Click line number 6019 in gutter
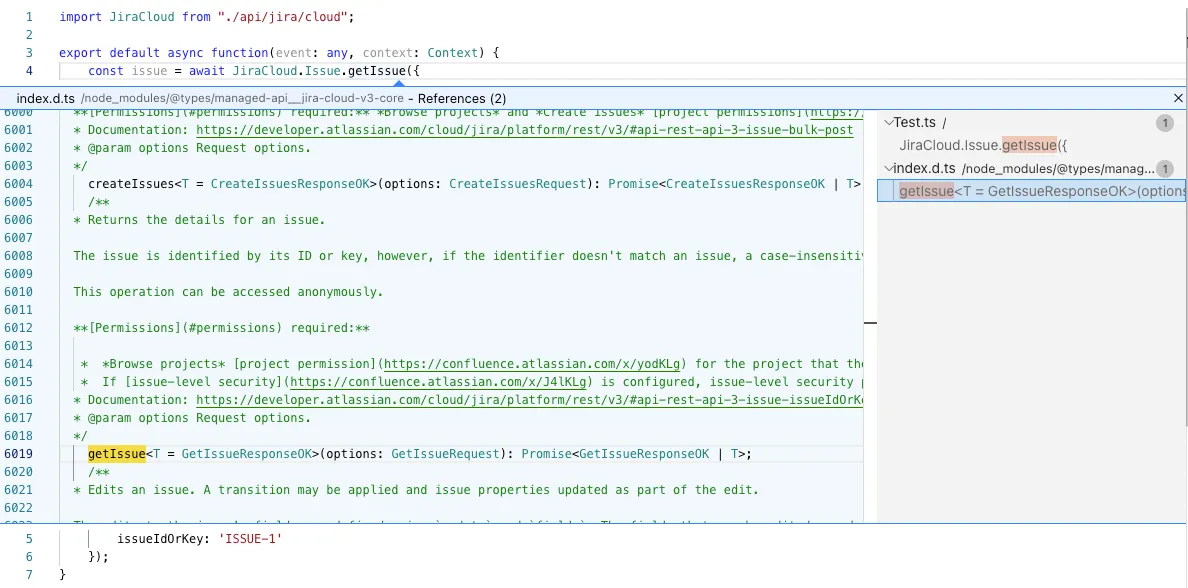 (x=18, y=454)
